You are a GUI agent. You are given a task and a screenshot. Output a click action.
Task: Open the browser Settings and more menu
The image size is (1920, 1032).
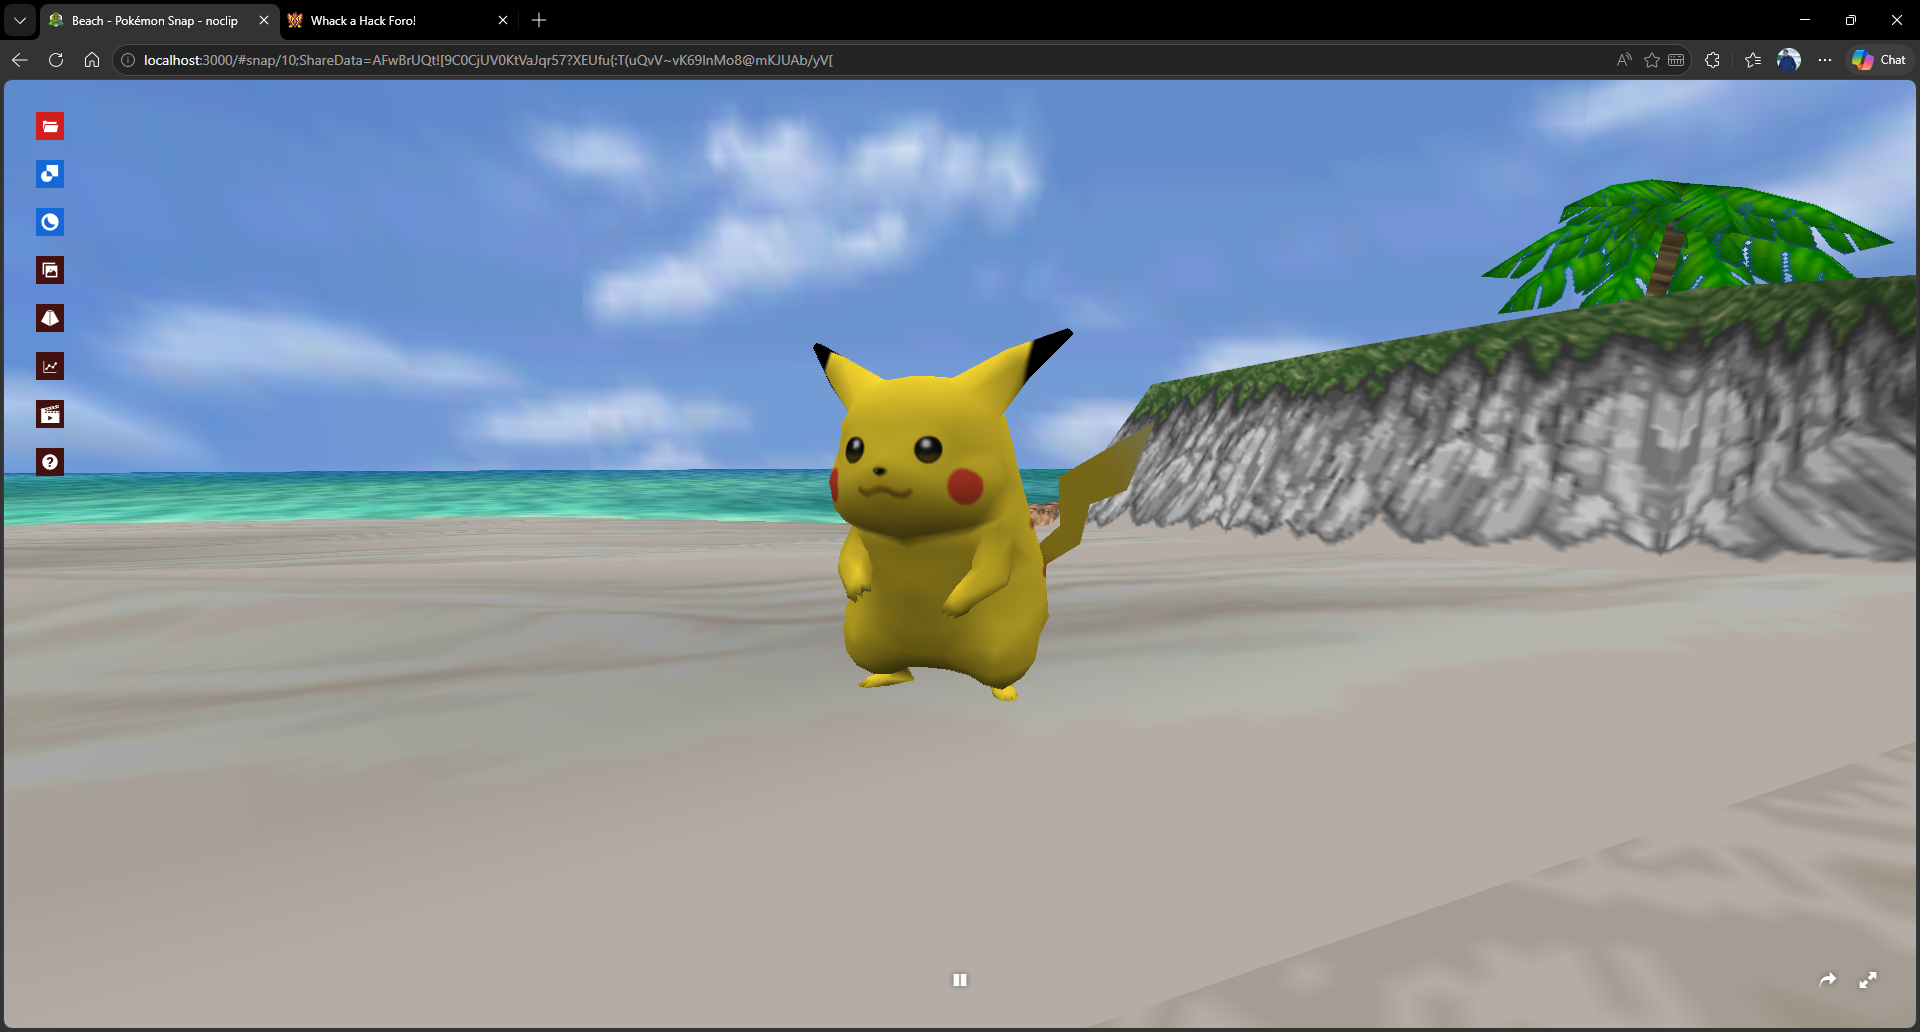pyautogui.click(x=1825, y=60)
